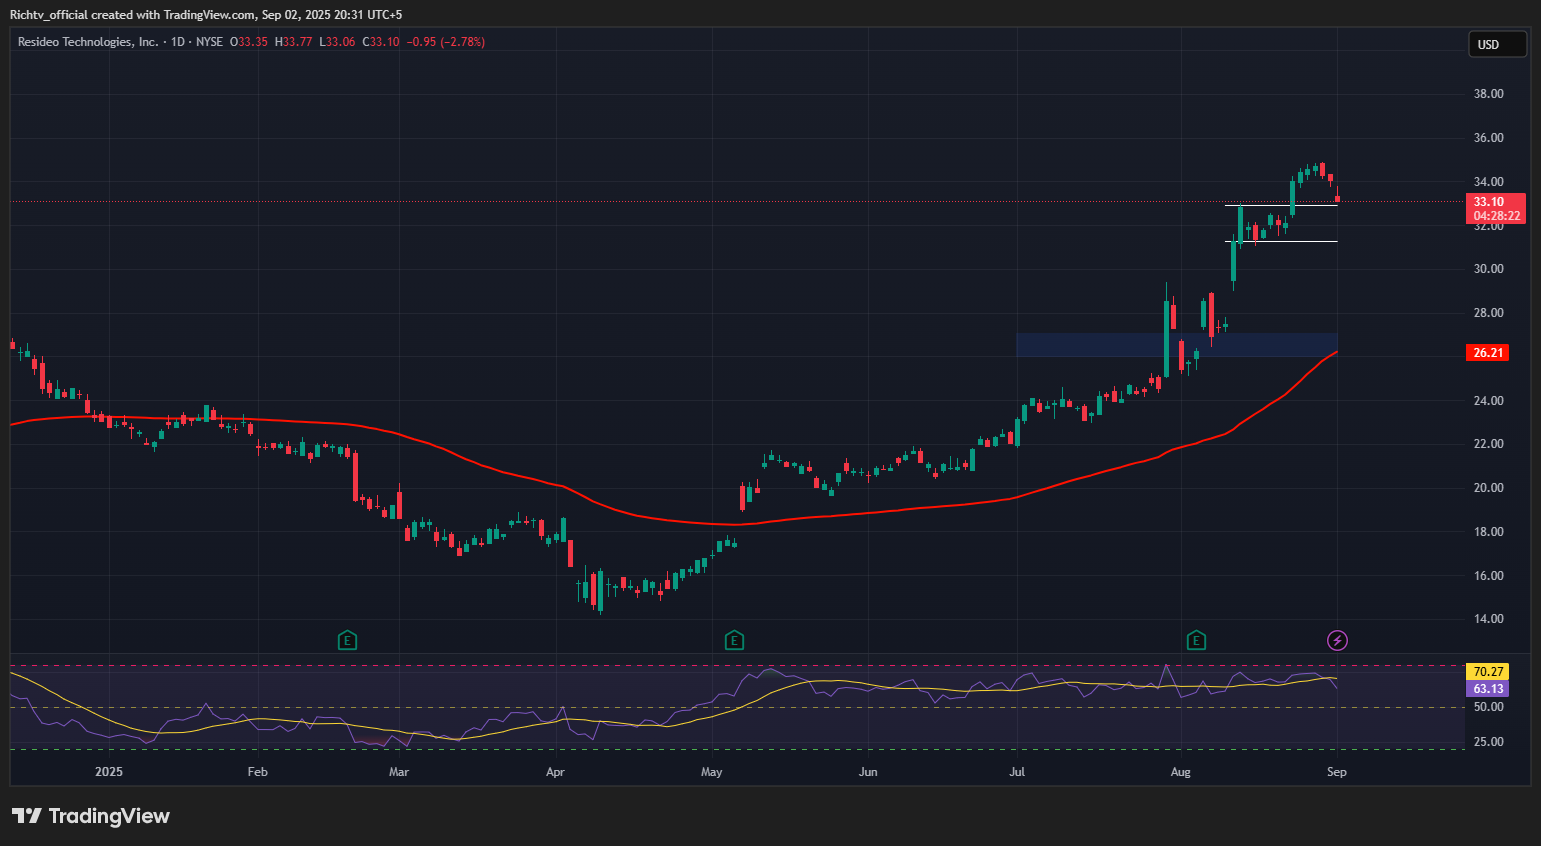This screenshot has width=1541, height=846.
Task: Open the USD currency selector
Action: tap(1496, 44)
